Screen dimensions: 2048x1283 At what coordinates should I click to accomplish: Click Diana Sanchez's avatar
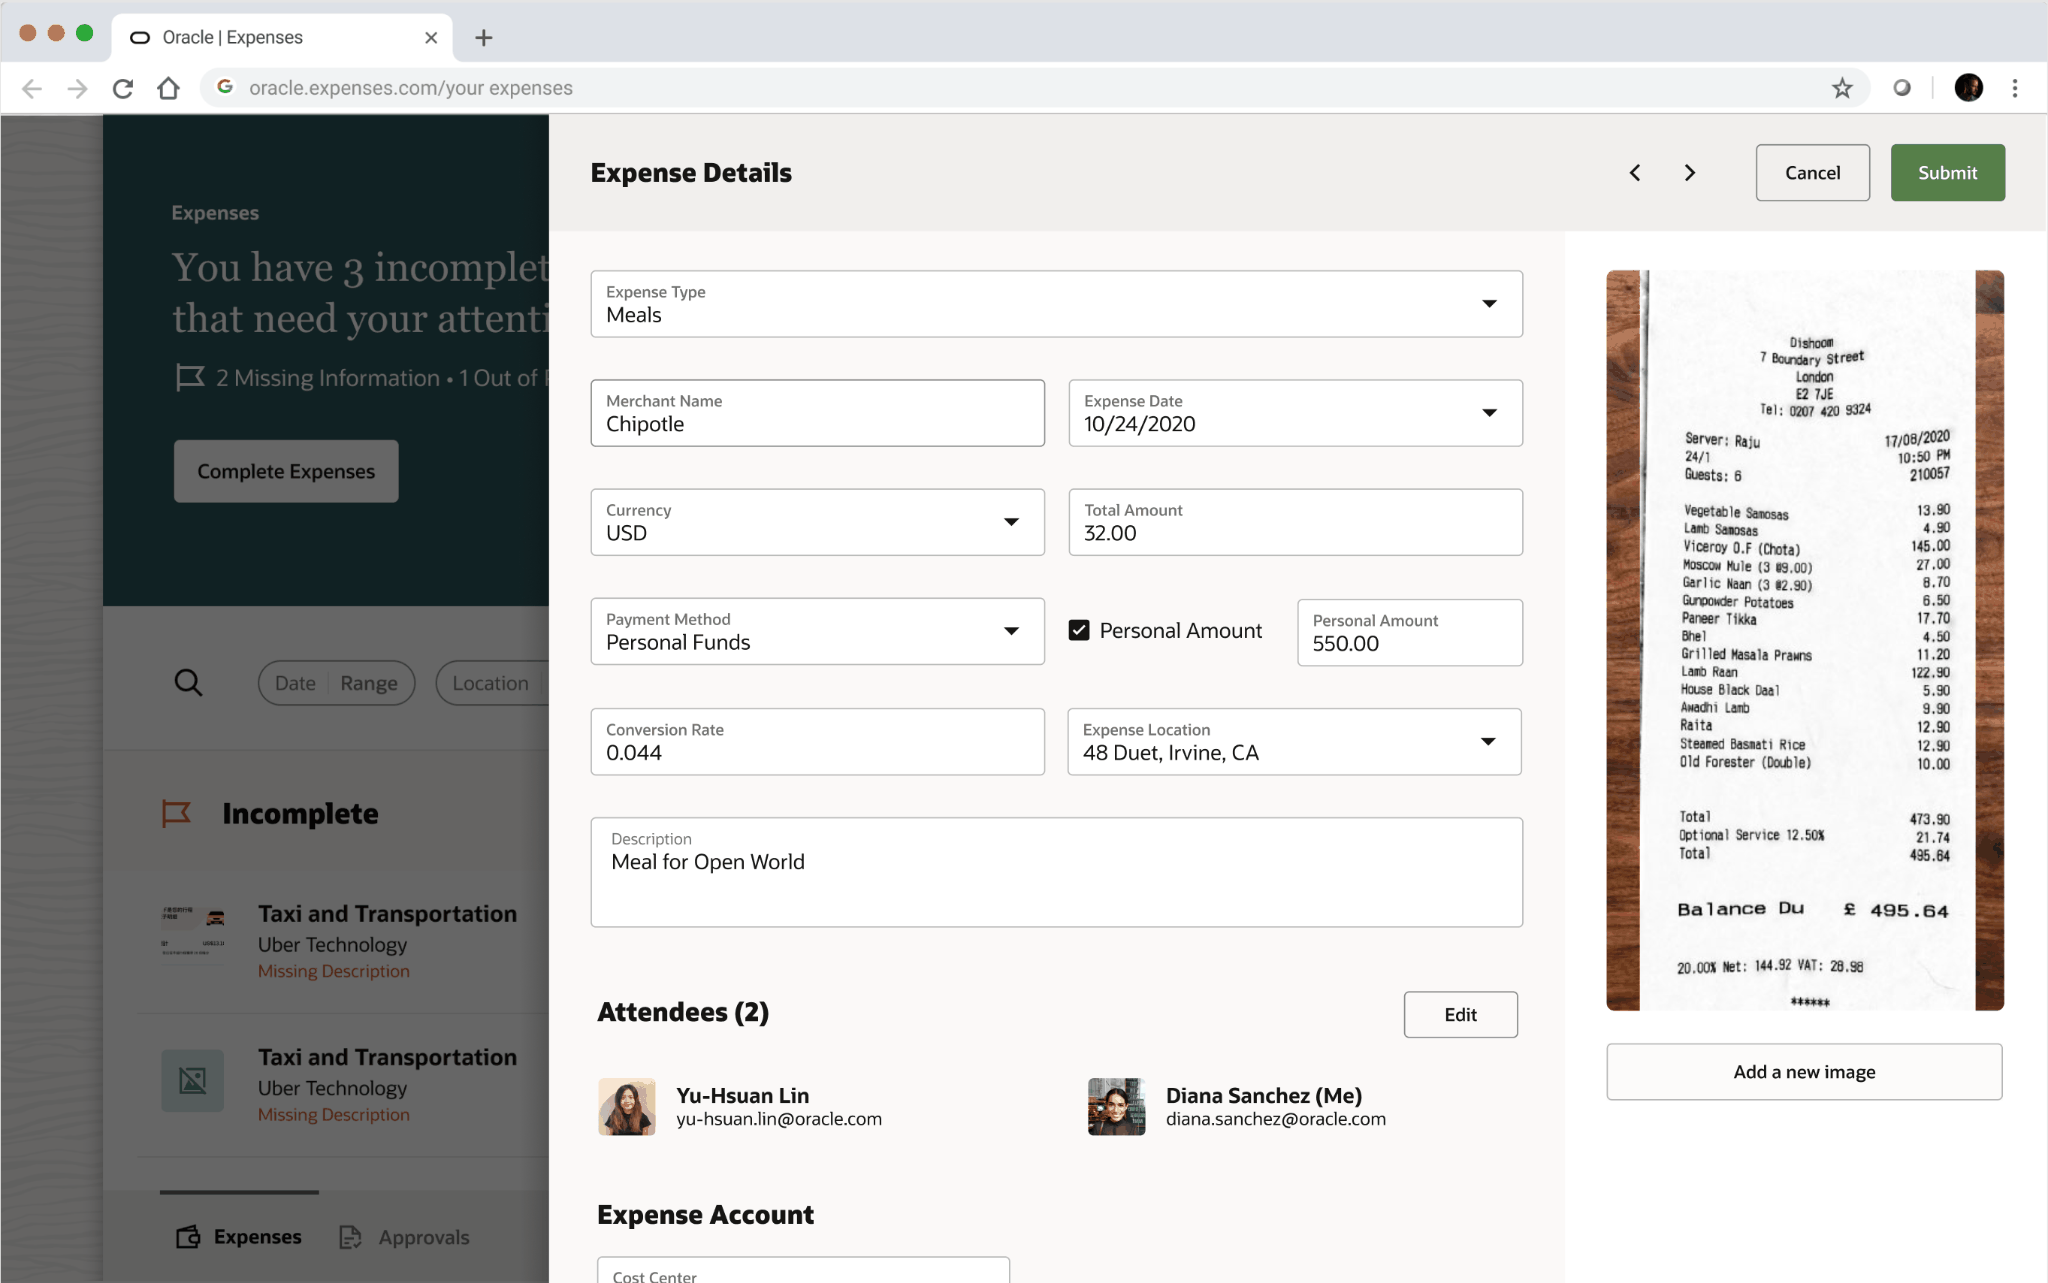pyautogui.click(x=1116, y=1107)
